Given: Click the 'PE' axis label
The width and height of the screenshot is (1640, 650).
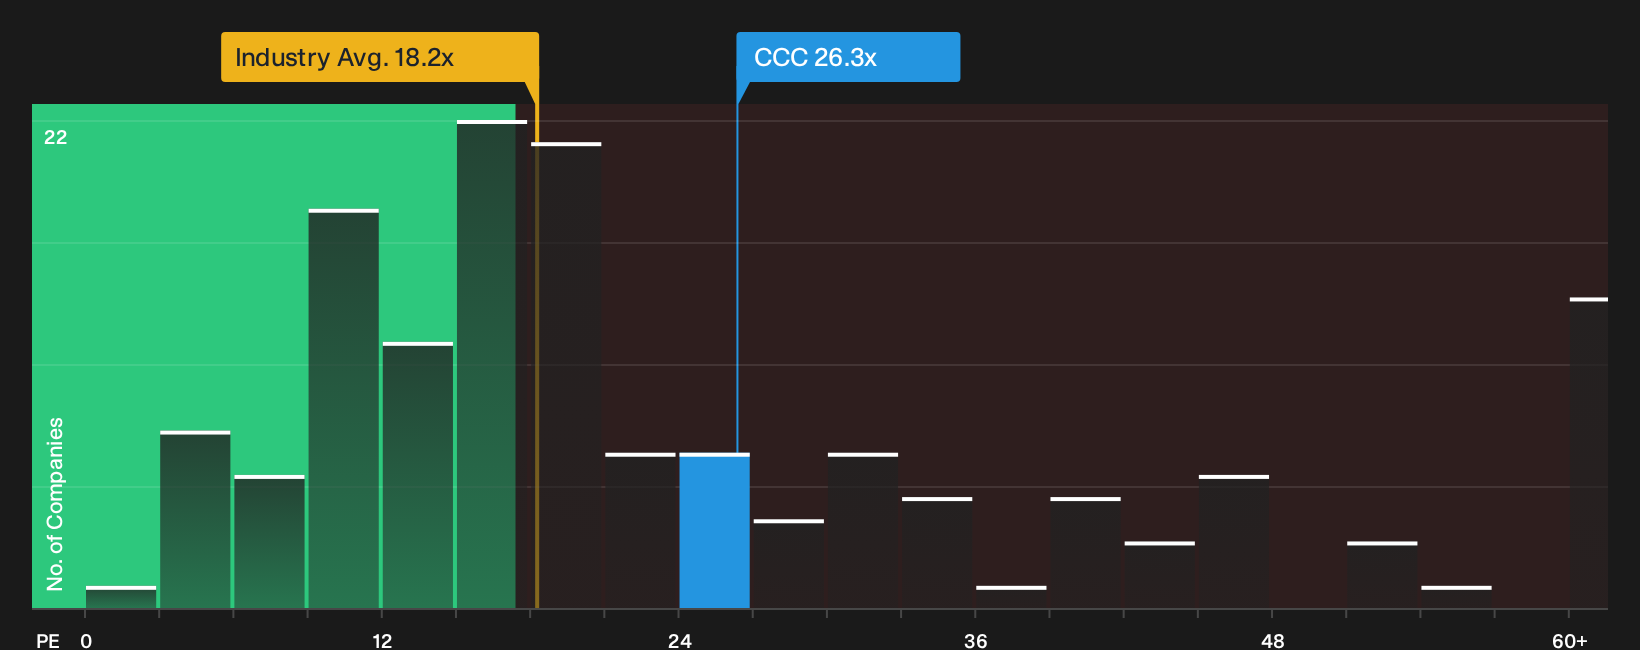Looking at the screenshot, I should click(x=48, y=641).
